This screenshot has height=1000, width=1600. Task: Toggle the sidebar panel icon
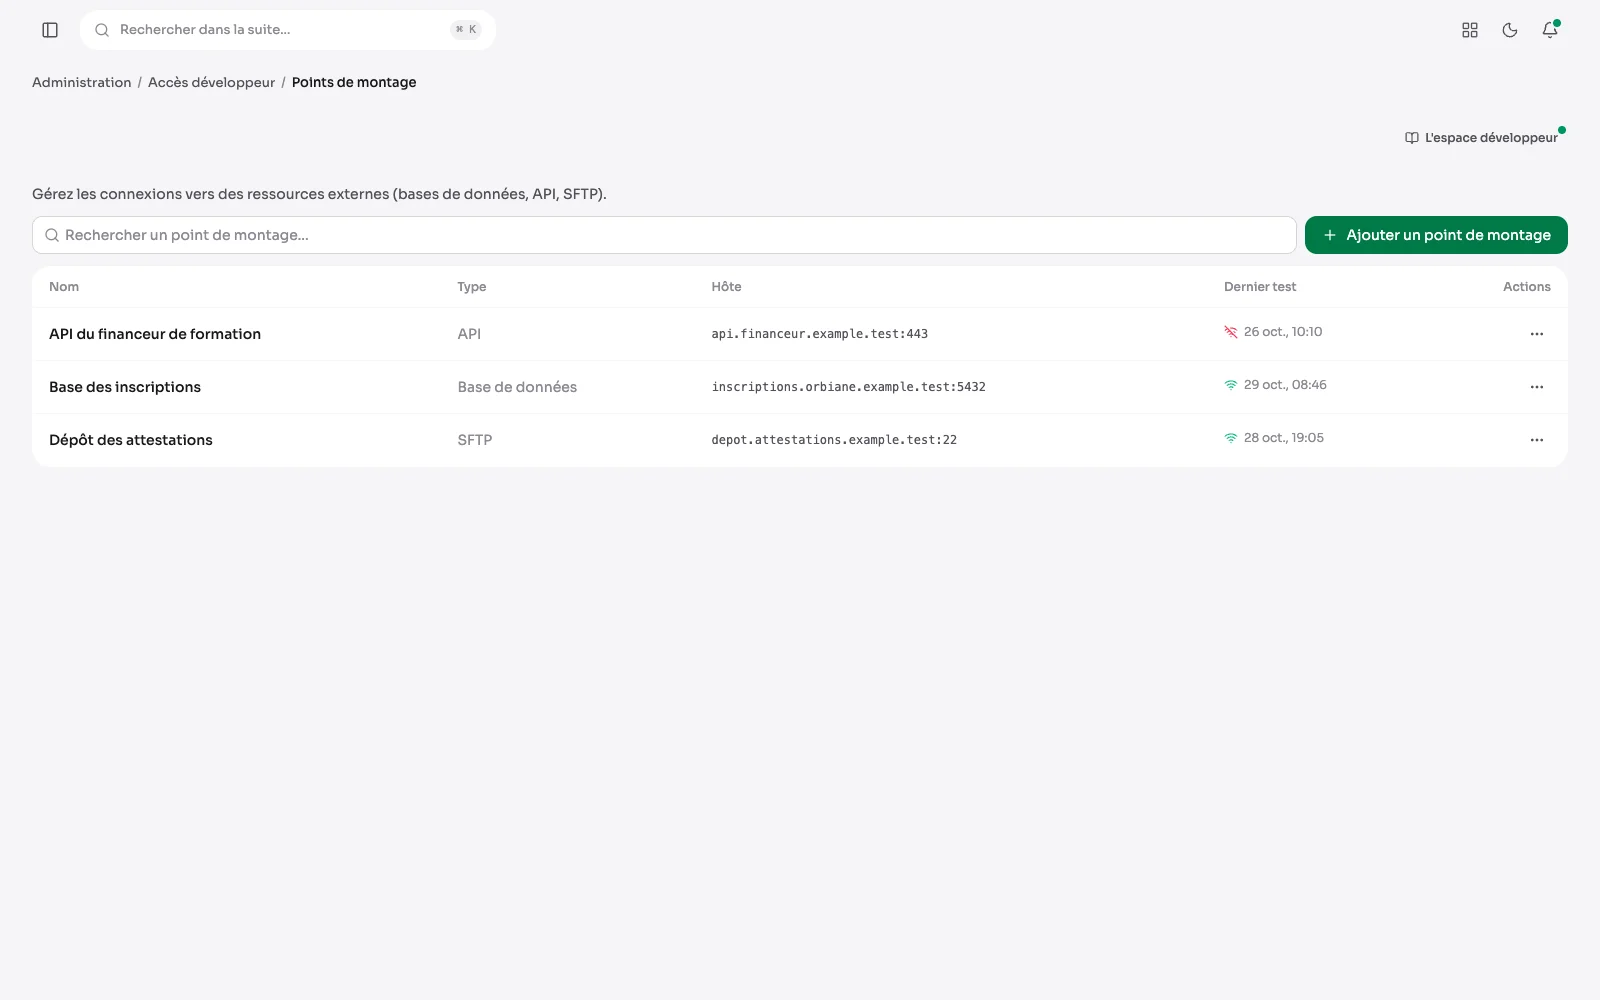point(50,30)
